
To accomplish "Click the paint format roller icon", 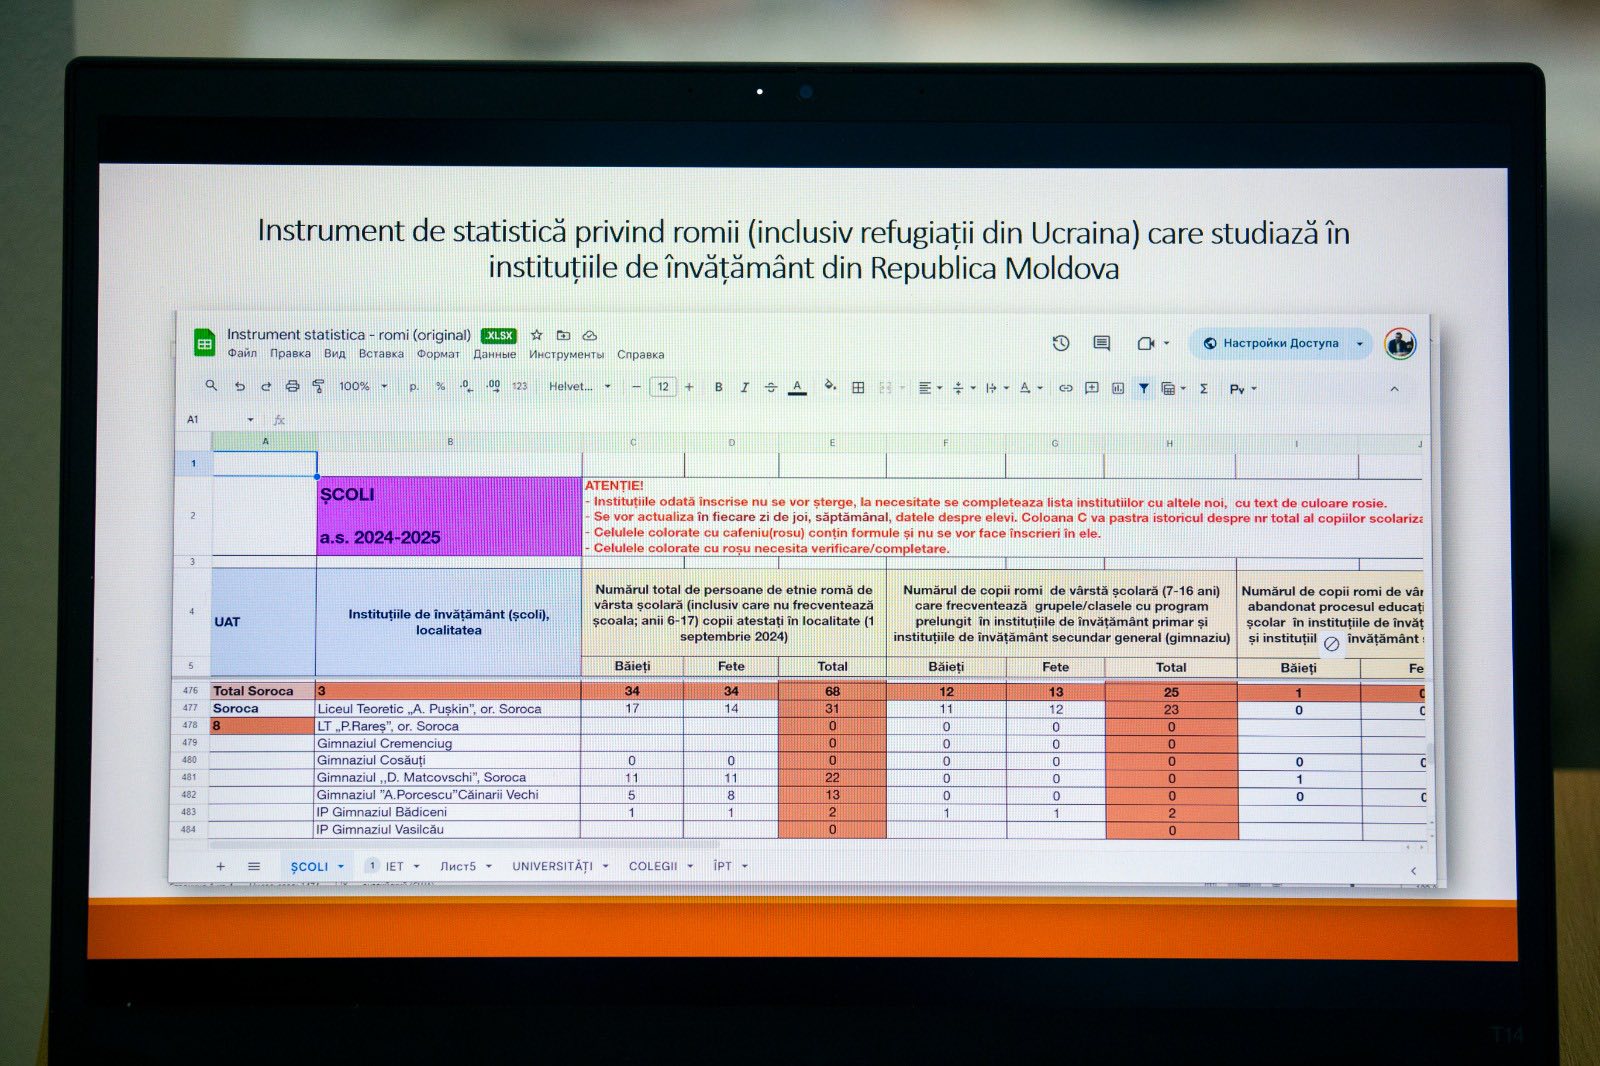I will [x=318, y=386].
